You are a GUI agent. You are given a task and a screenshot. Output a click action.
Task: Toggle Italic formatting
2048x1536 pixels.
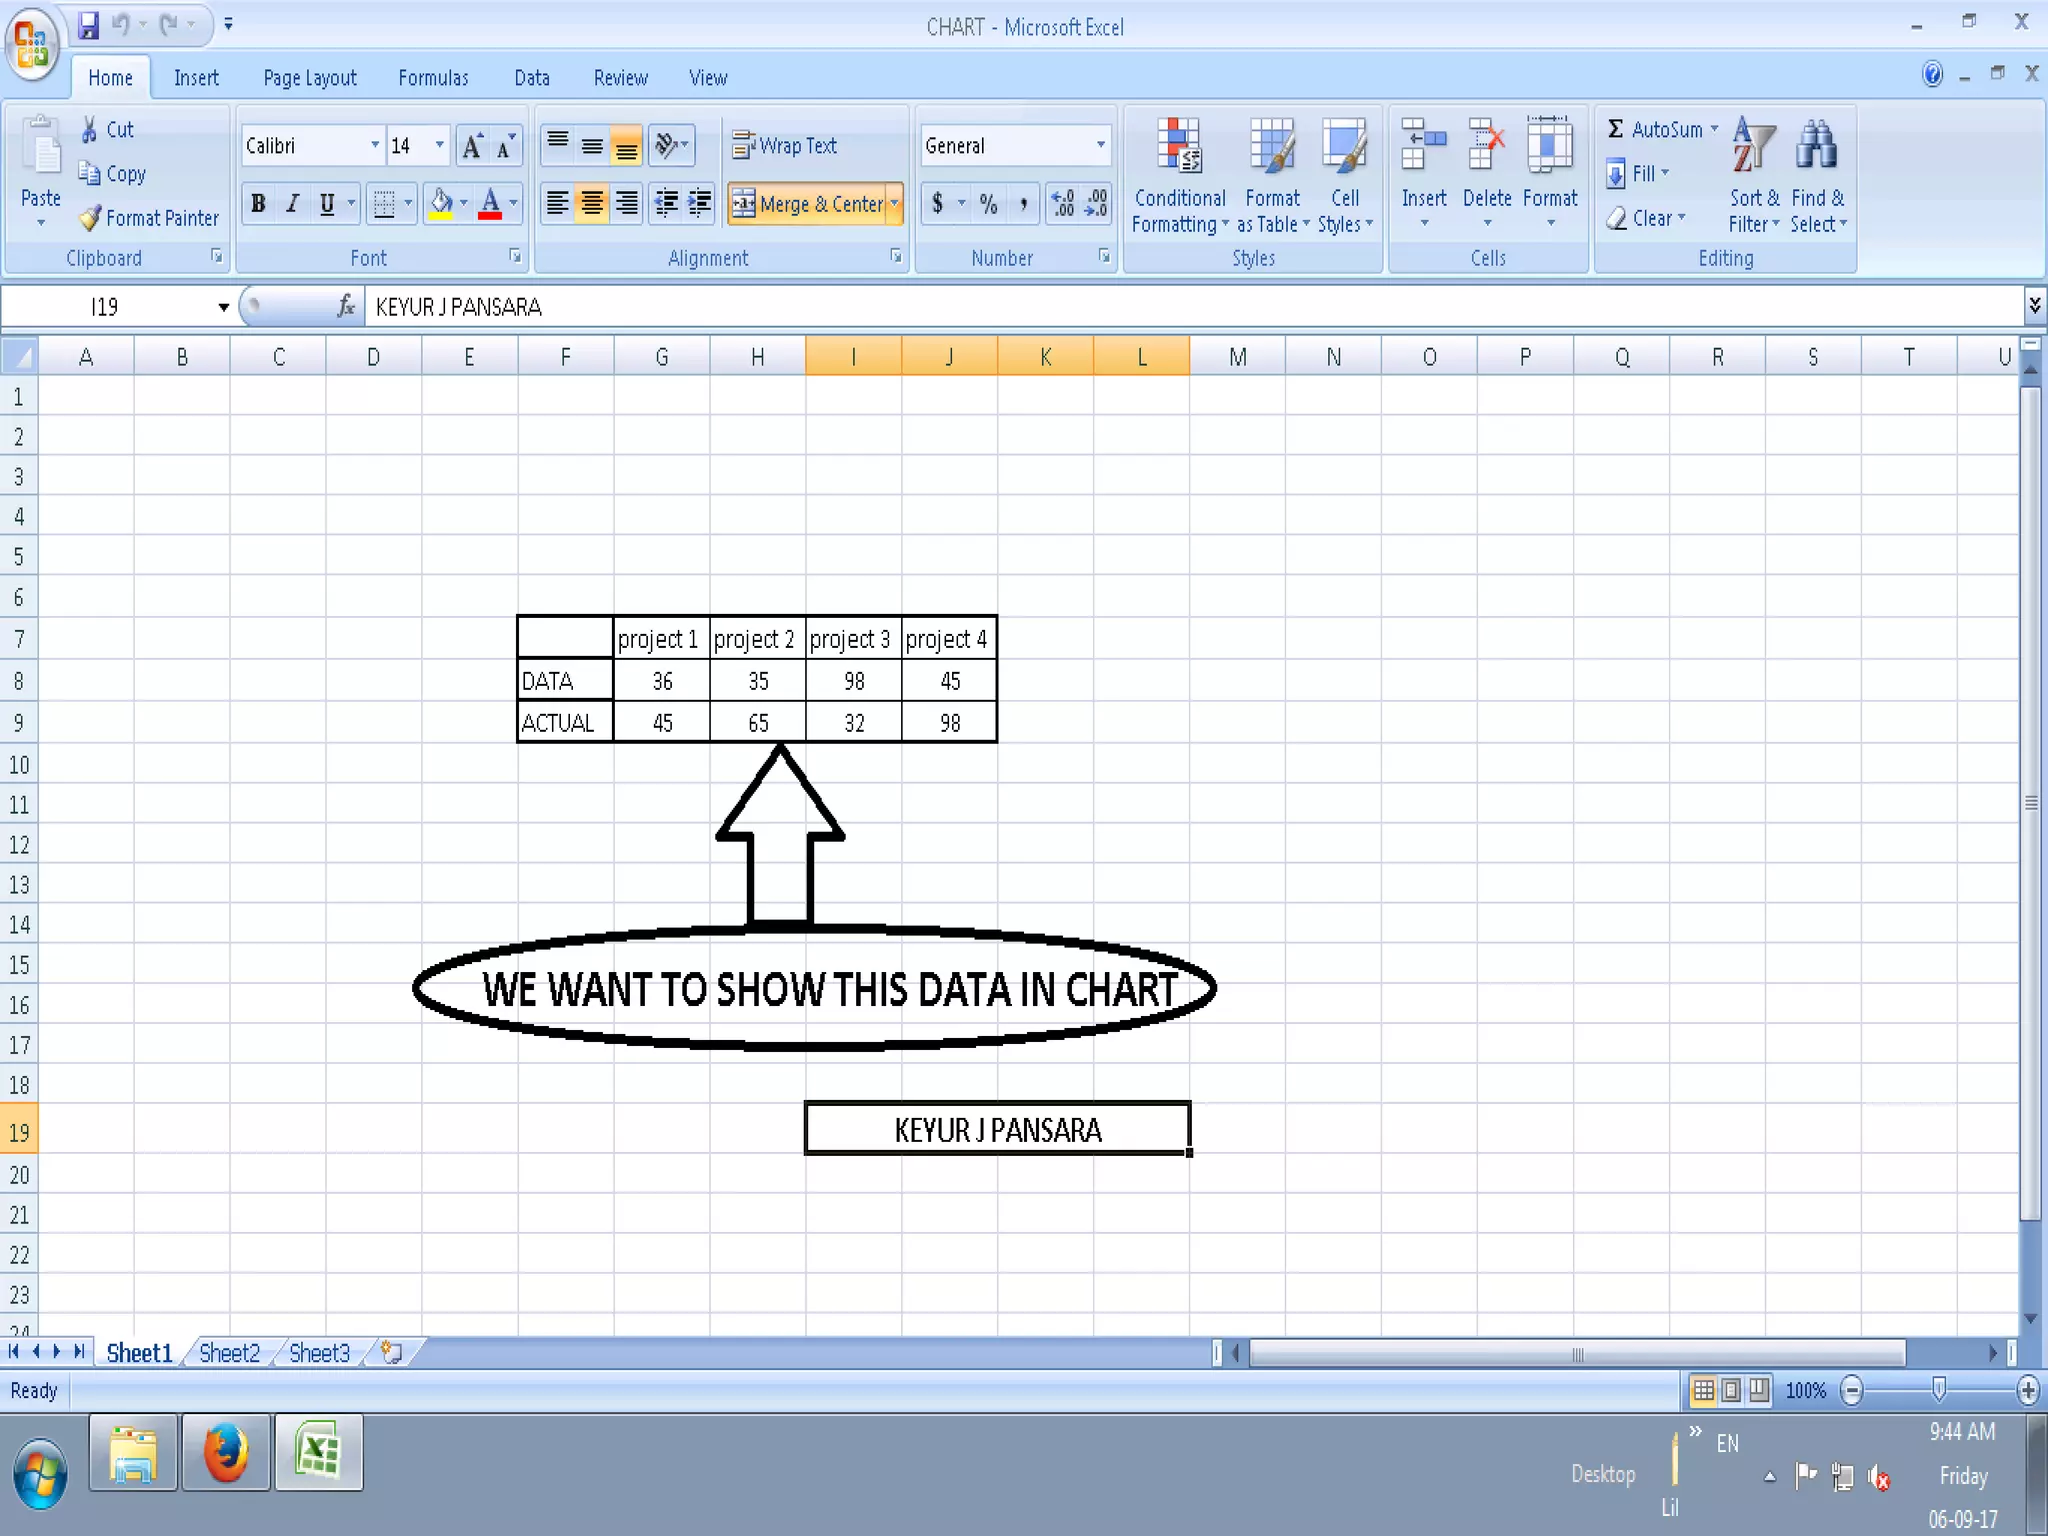292,204
